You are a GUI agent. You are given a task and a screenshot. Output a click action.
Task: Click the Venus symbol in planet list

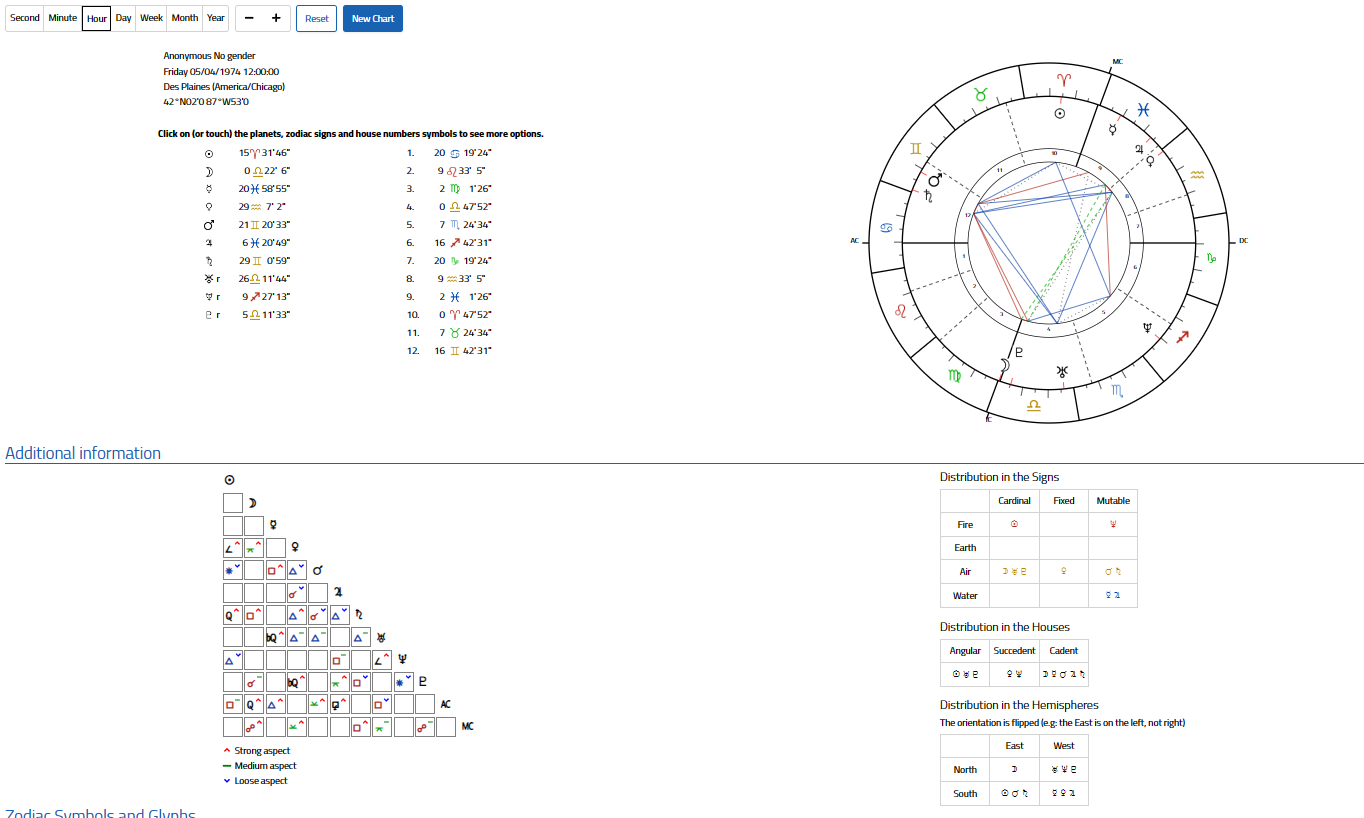point(208,207)
